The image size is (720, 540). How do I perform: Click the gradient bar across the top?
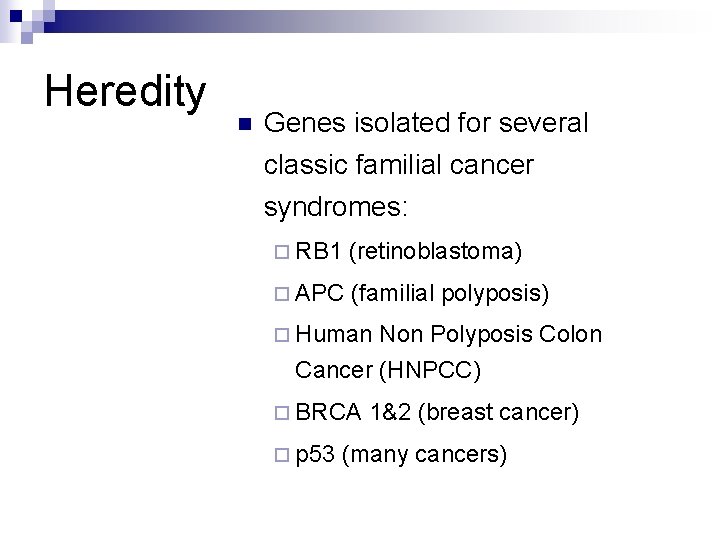pyautogui.click(x=400, y=18)
